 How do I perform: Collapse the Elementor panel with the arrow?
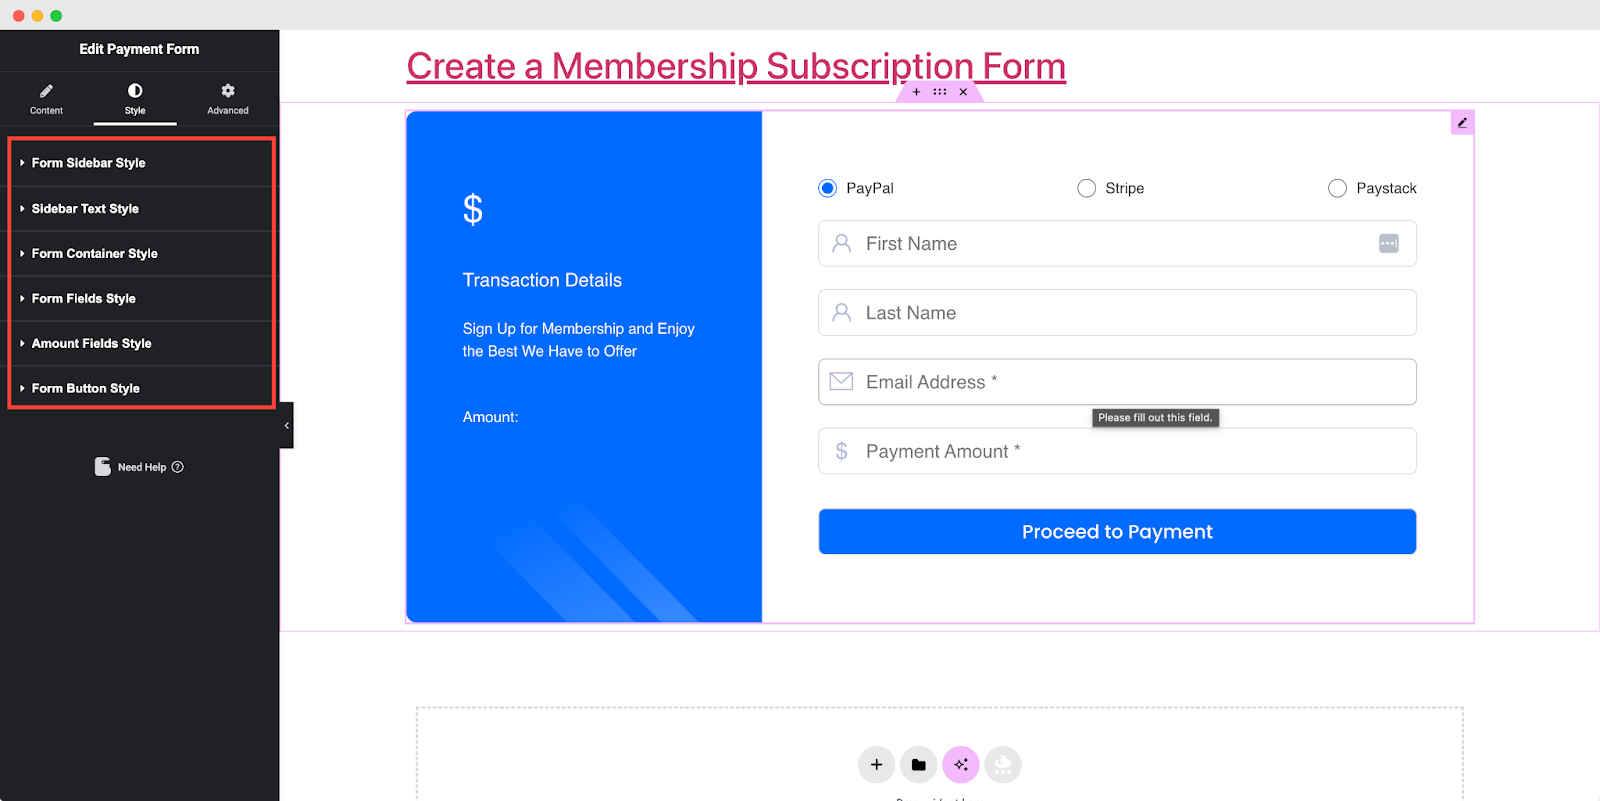tap(286, 424)
